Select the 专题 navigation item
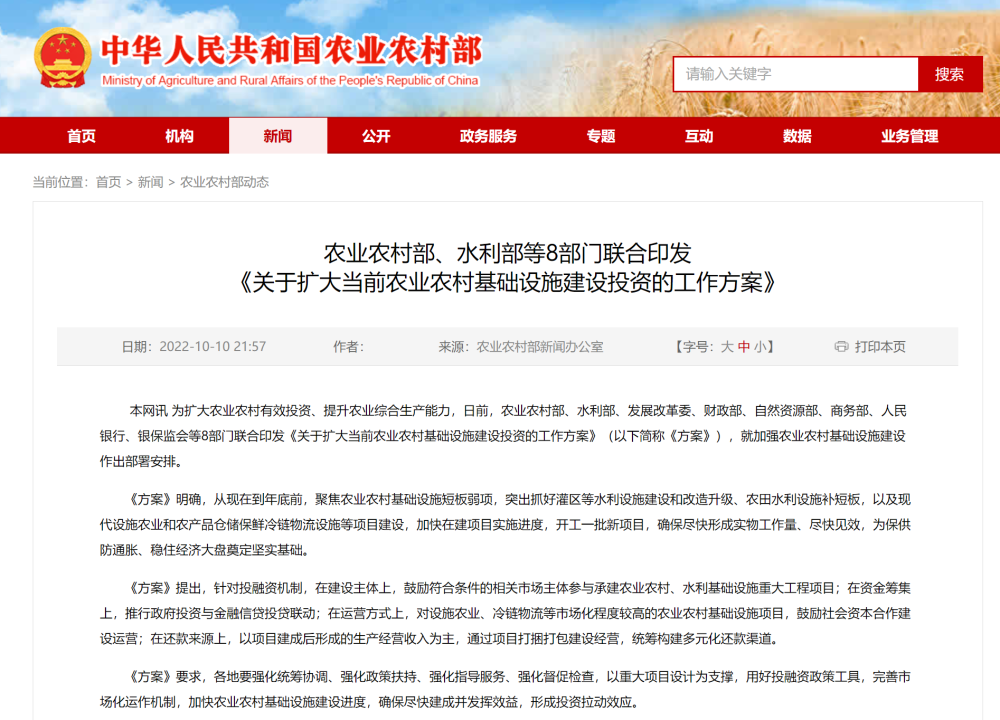The image size is (1000, 720). tap(601, 136)
